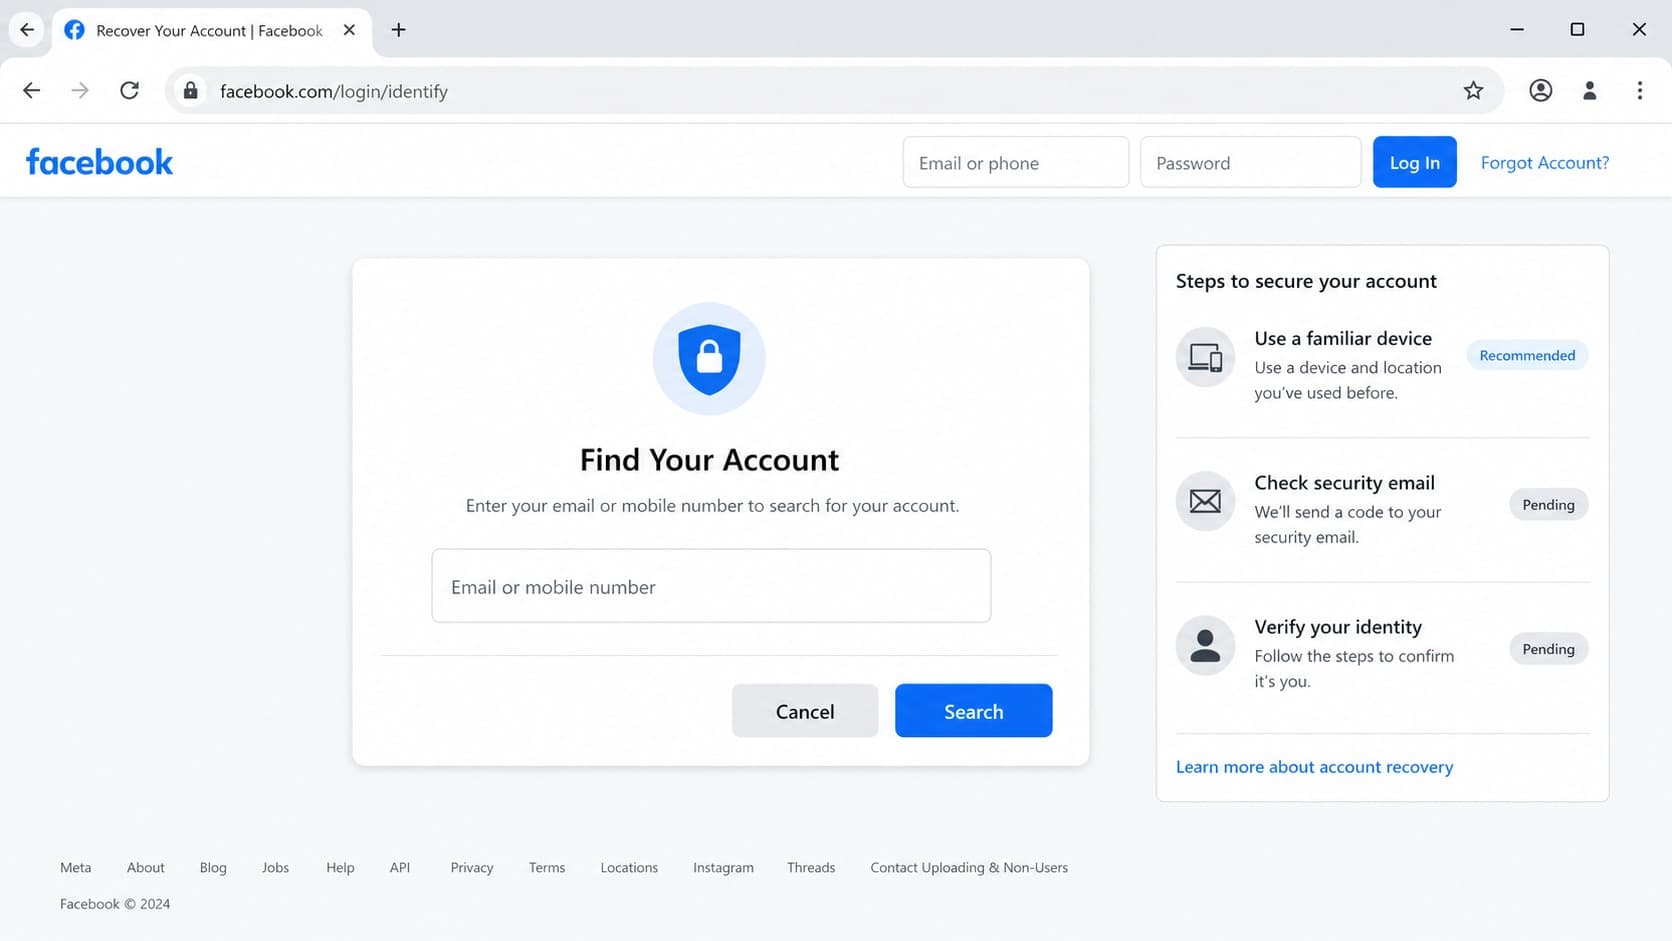Click the facebook logo
This screenshot has height=941, width=1672.
(x=99, y=162)
